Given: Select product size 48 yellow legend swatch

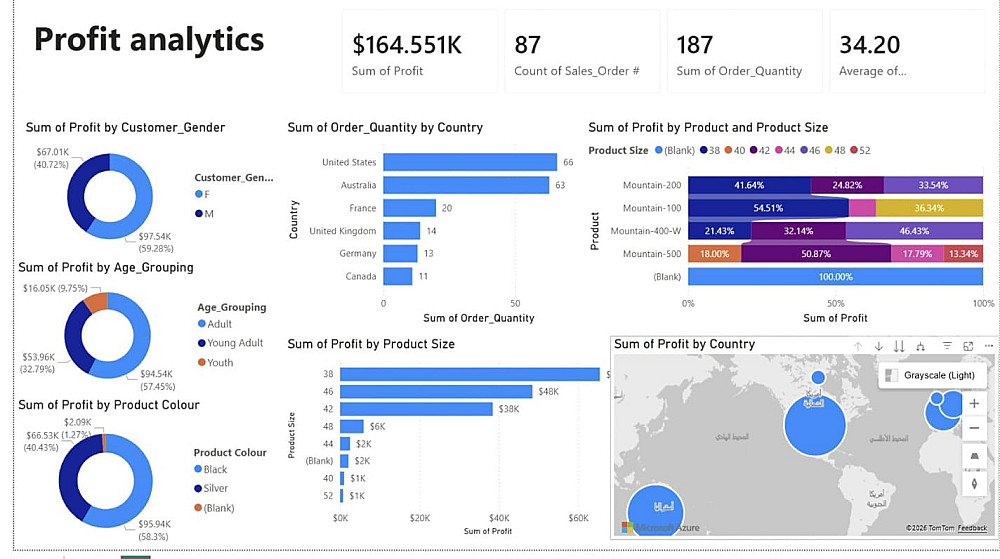Looking at the screenshot, I should tap(828, 150).
